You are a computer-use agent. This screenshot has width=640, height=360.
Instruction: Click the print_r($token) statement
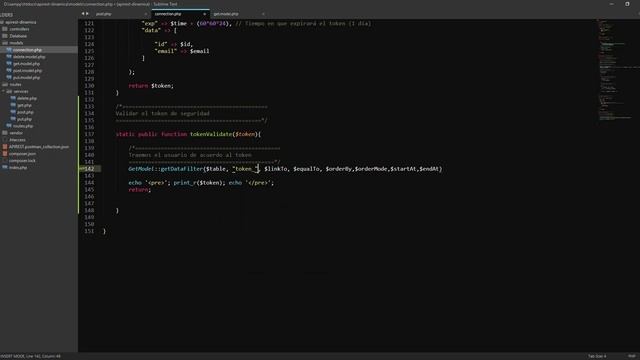(x=199, y=183)
